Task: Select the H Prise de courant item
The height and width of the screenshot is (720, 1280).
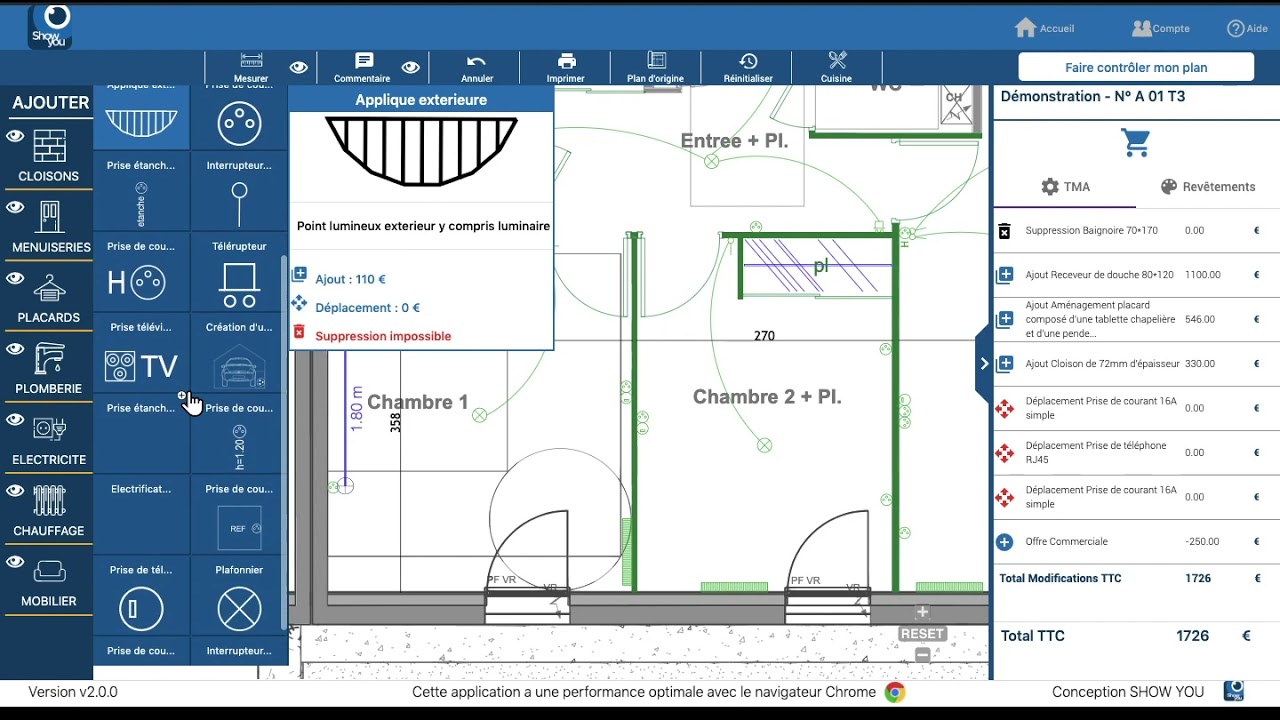Action: pos(141,273)
